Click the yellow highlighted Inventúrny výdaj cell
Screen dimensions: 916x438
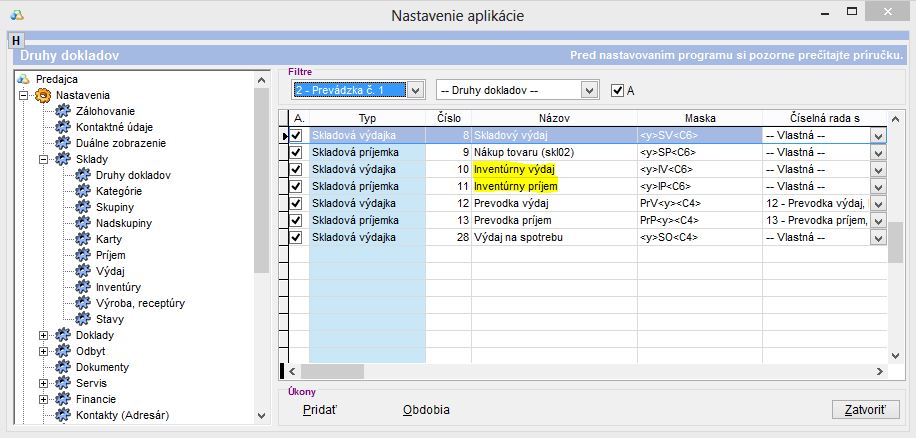tap(513, 170)
